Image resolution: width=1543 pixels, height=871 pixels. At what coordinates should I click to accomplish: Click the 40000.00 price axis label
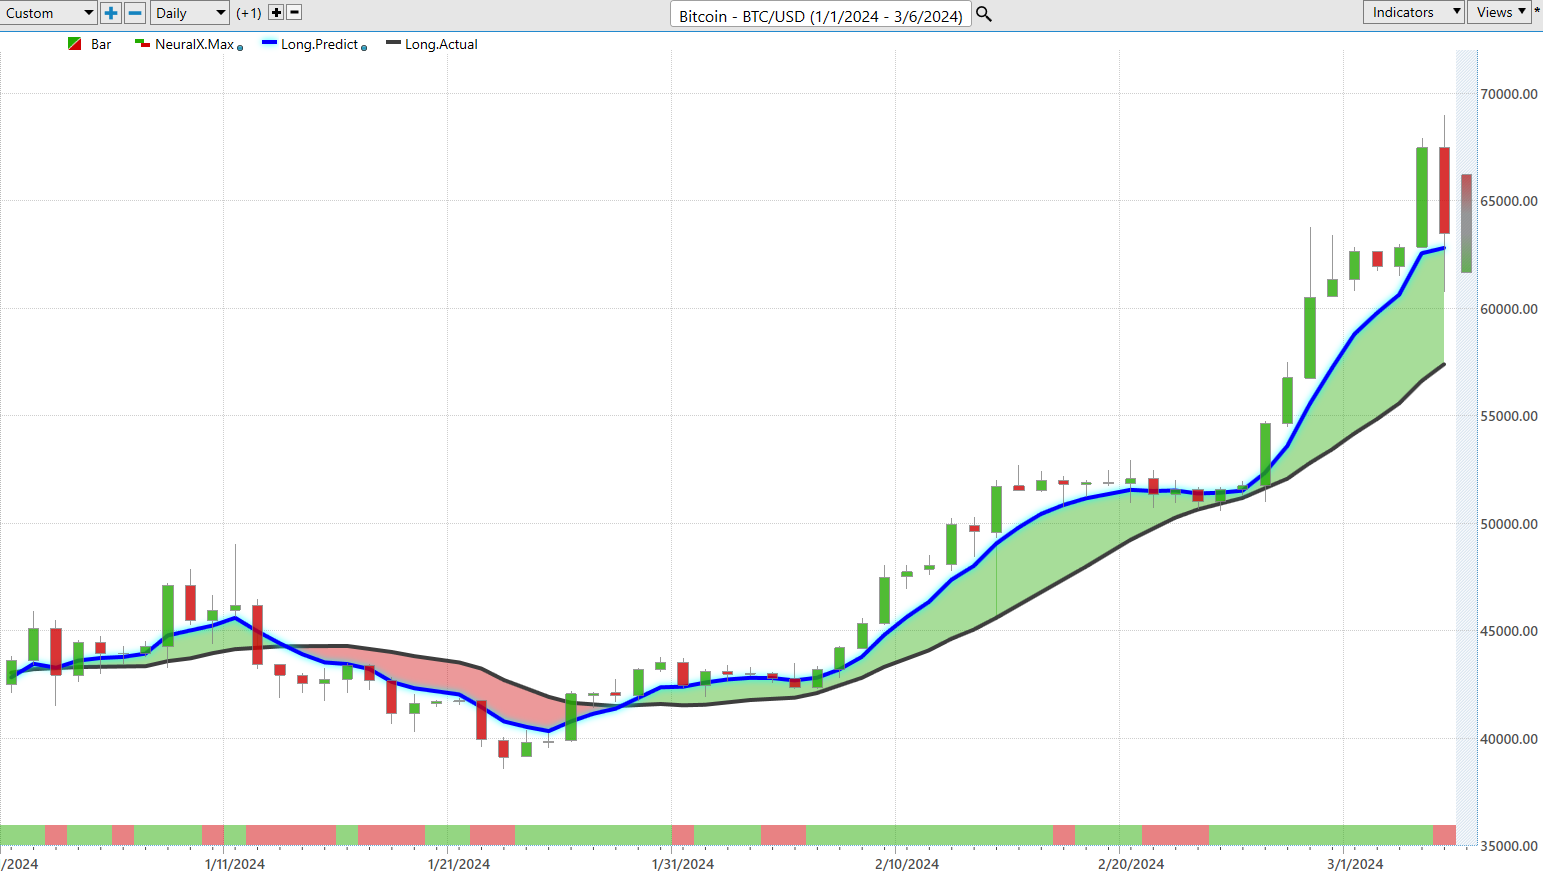click(1509, 739)
